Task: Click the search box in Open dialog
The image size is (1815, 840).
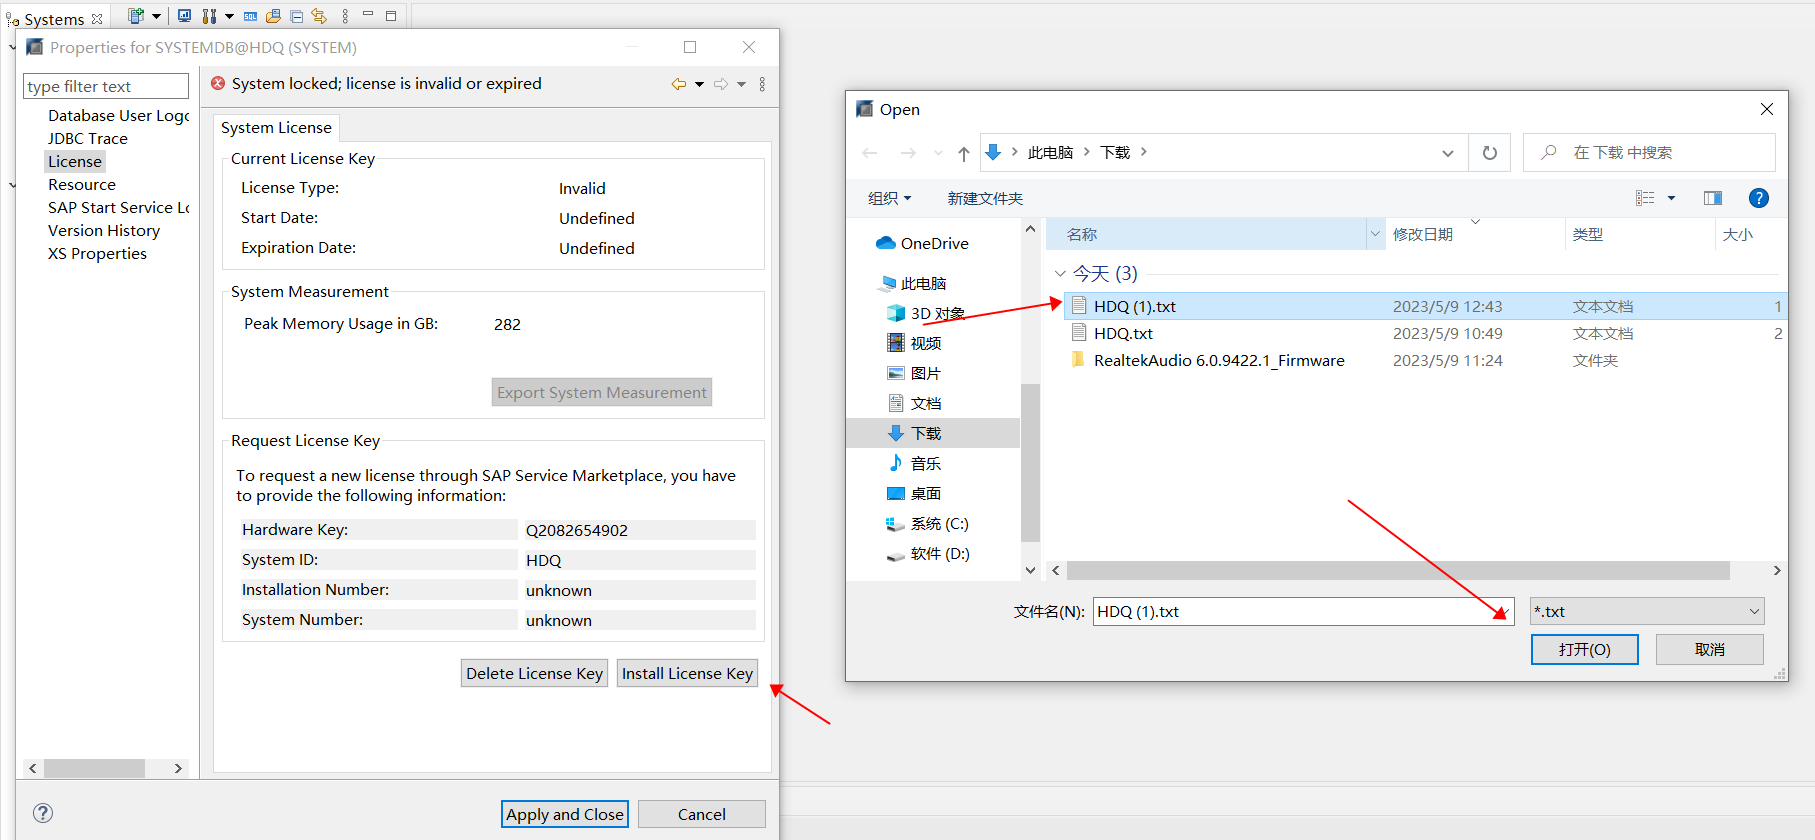Action: click(x=1649, y=152)
